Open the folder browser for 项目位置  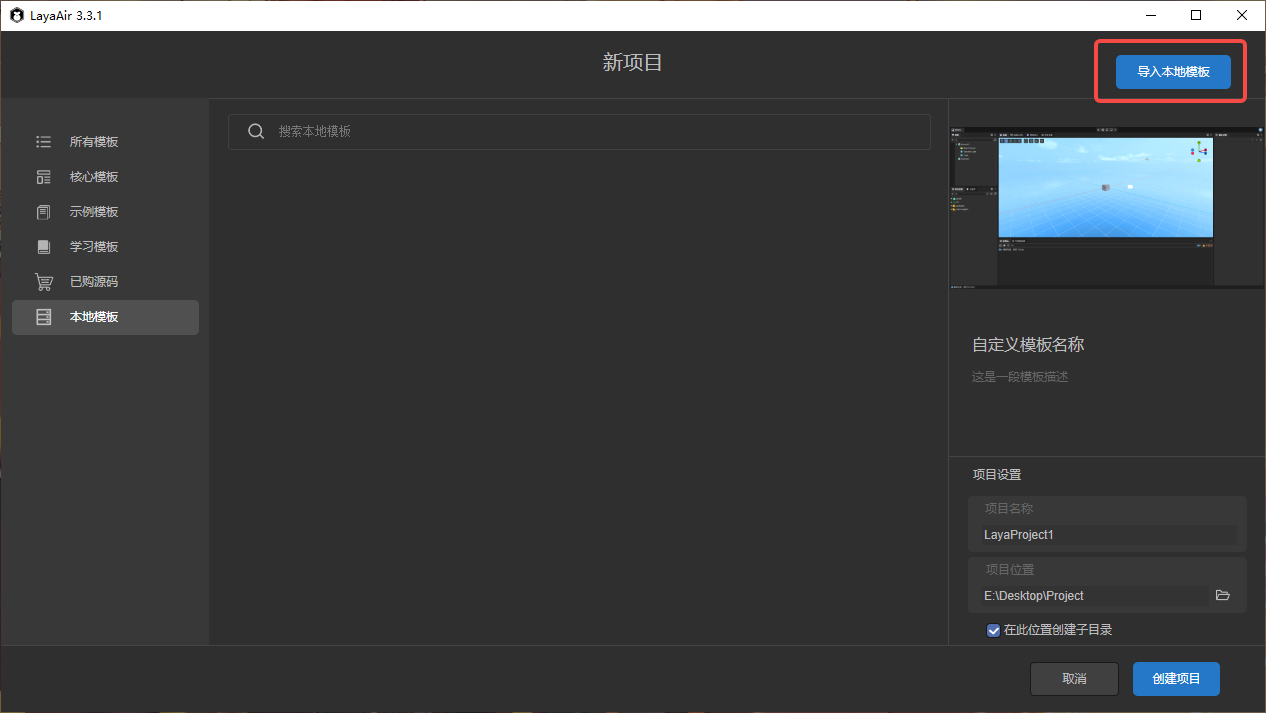point(1222,595)
